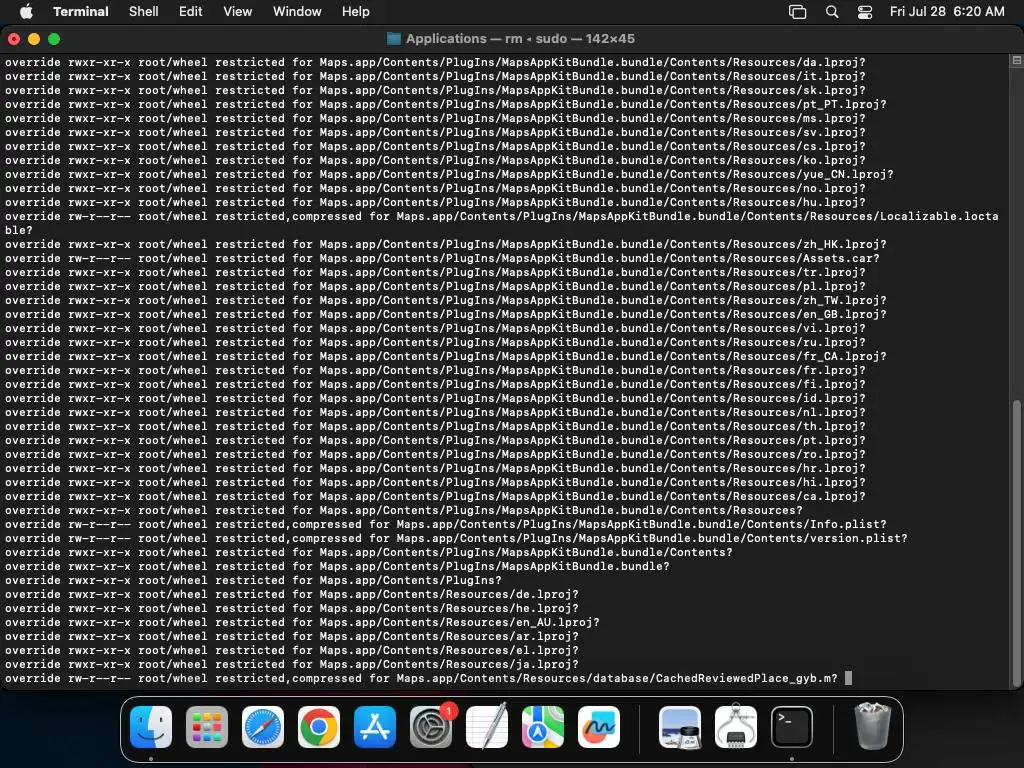The width and height of the screenshot is (1024, 768).
Task: Click the window title 'Applications — rm ◂ sudo — 142×45'
Action: coord(520,39)
